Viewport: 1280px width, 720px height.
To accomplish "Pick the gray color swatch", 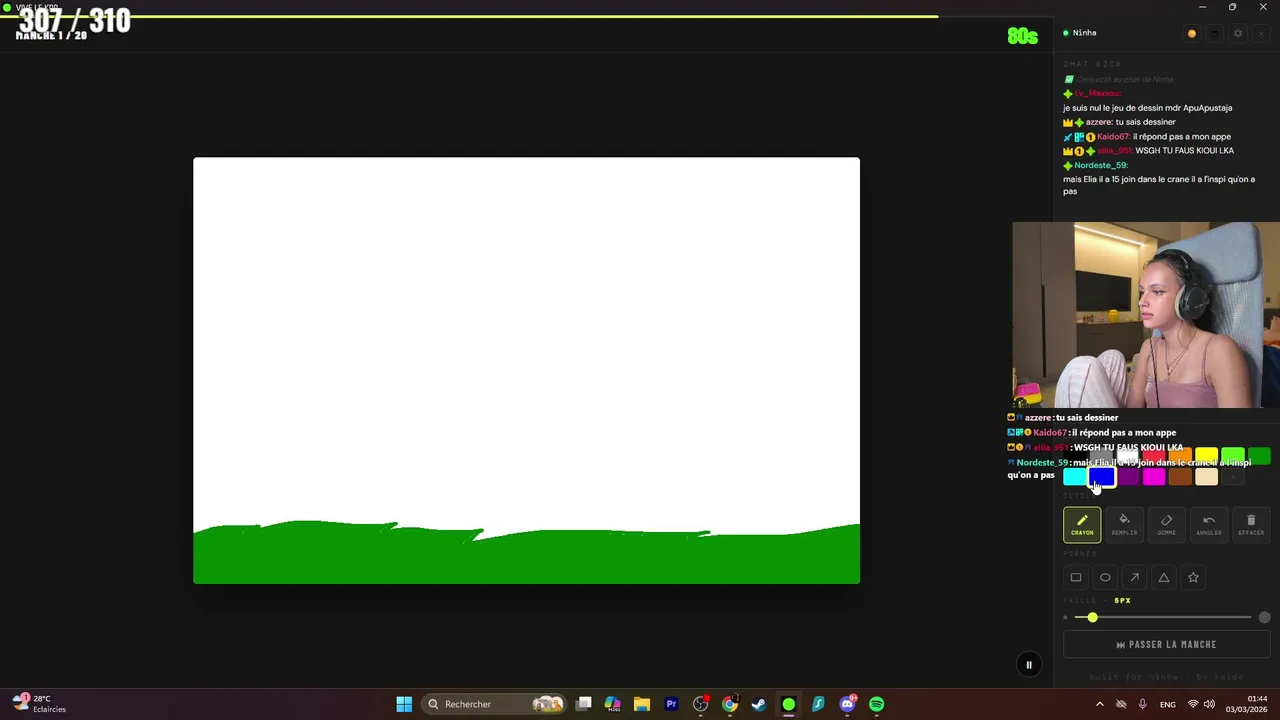I will tap(1102, 457).
